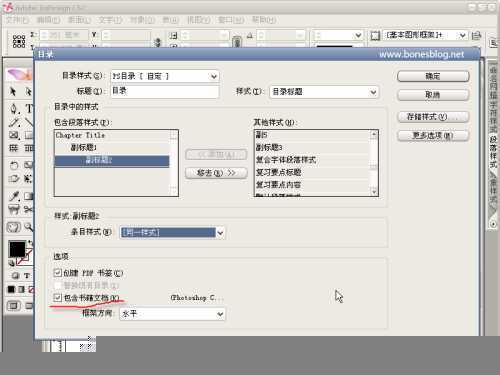Select the Rectangle Frame tool
The image size is (500, 375).
(x=14, y=135)
